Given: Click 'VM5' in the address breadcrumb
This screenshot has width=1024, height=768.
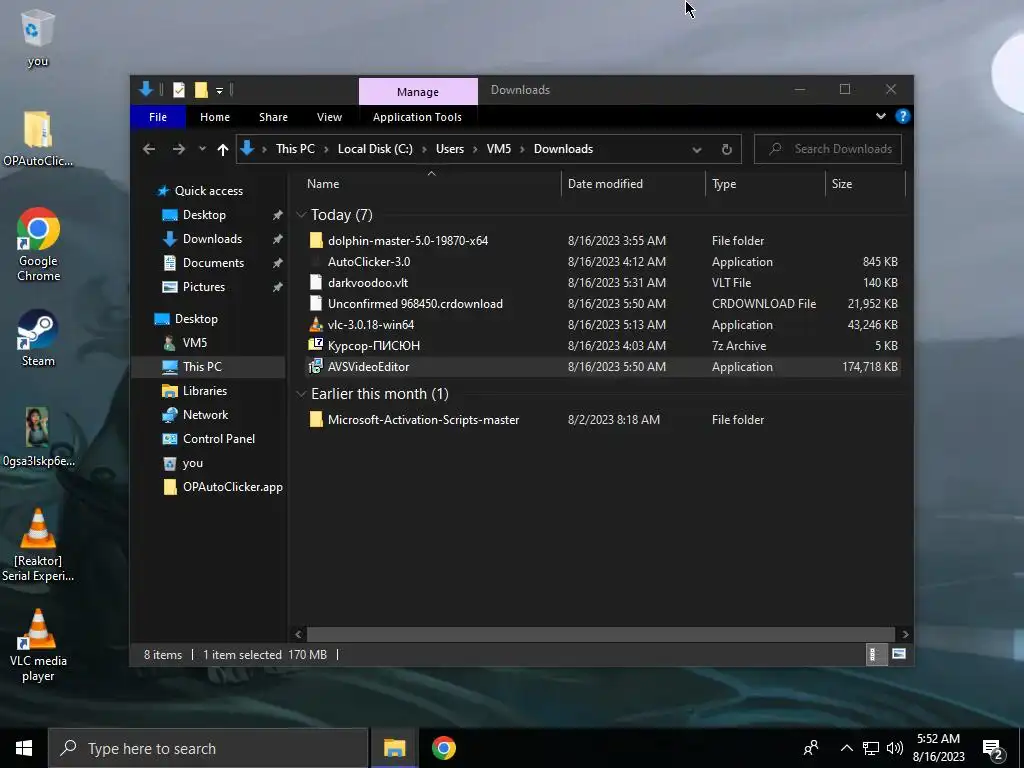Looking at the screenshot, I should pyautogui.click(x=499, y=149).
